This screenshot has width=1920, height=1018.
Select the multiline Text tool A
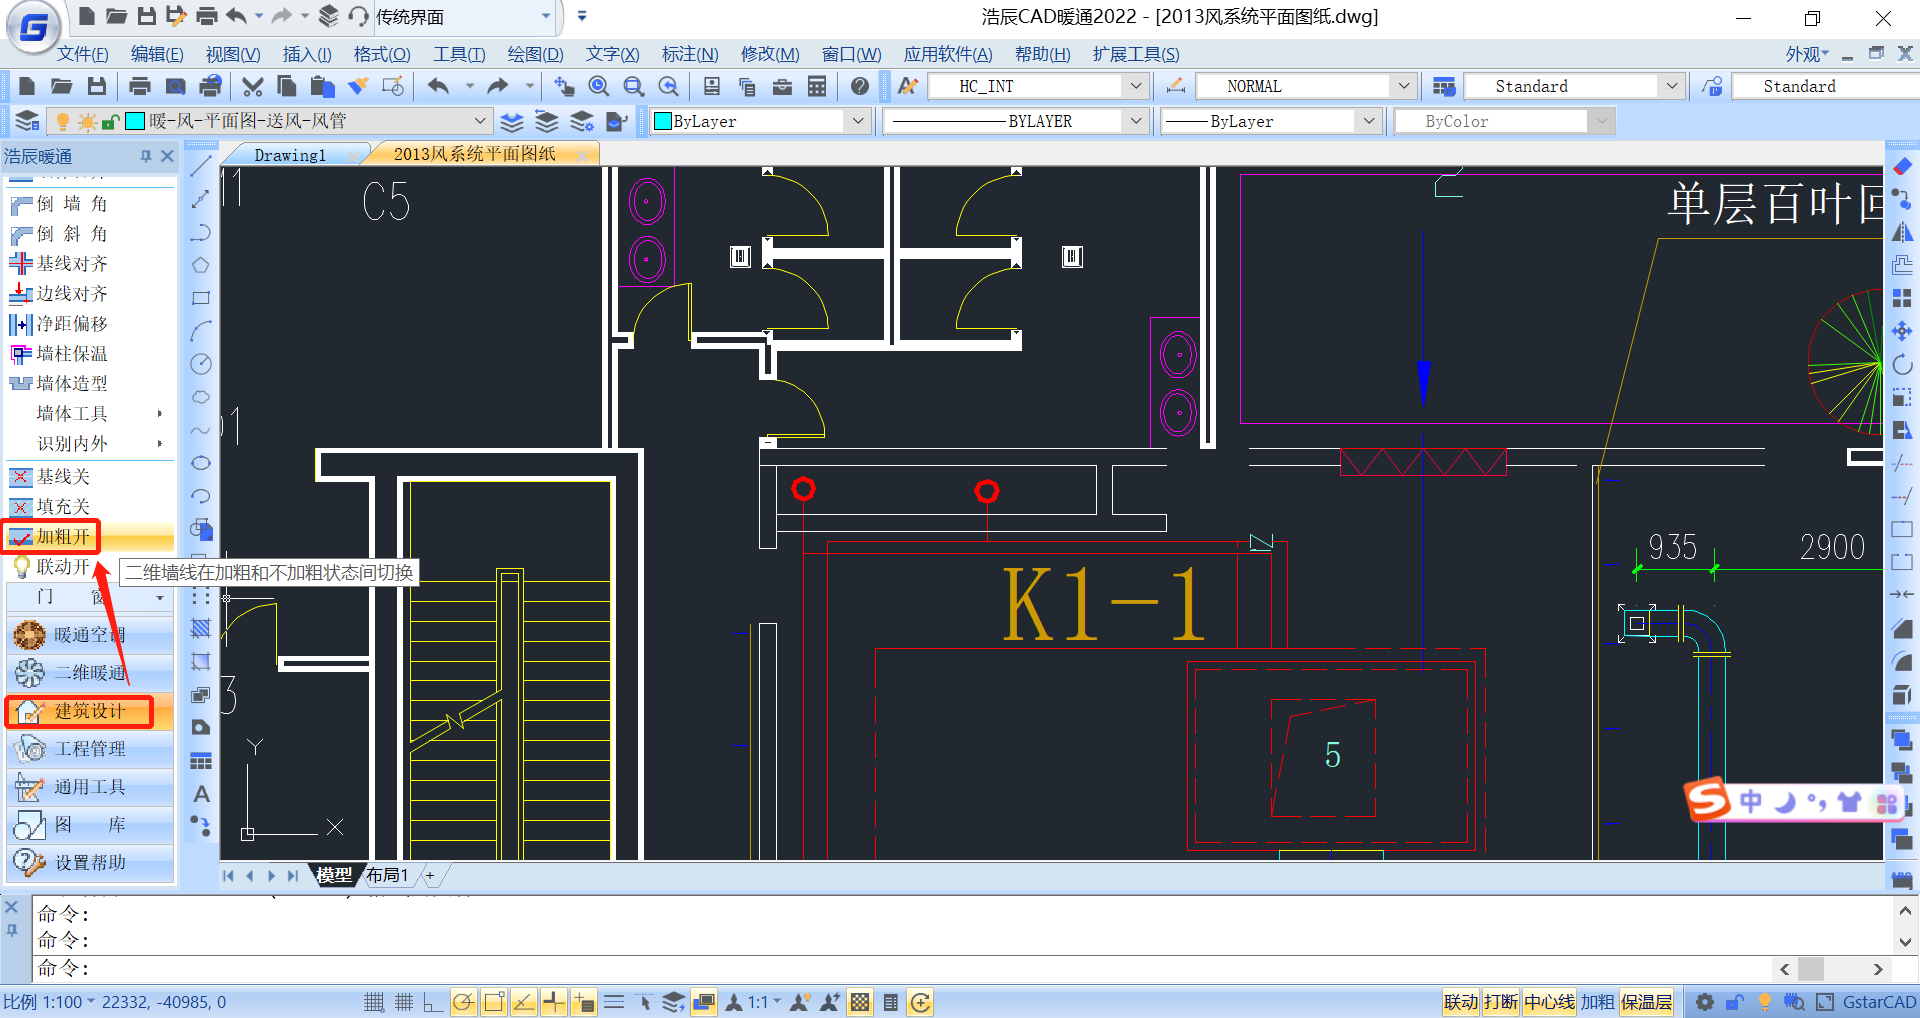pos(201,794)
